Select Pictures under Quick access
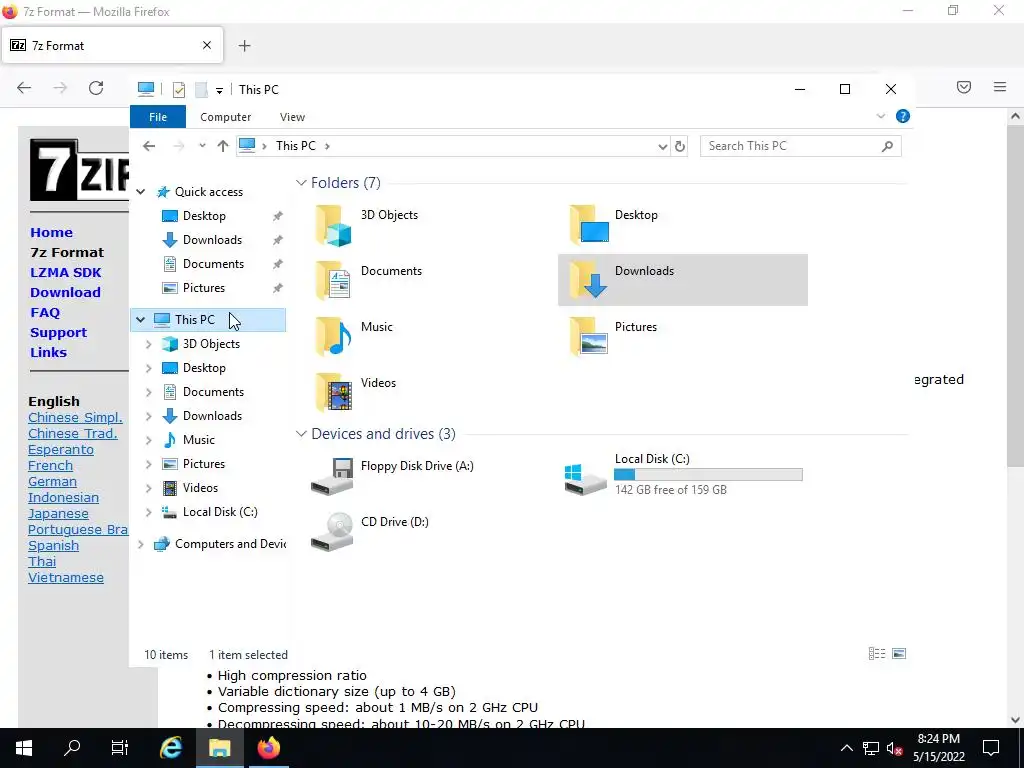Screen dimensions: 1024x768 tap(204, 288)
